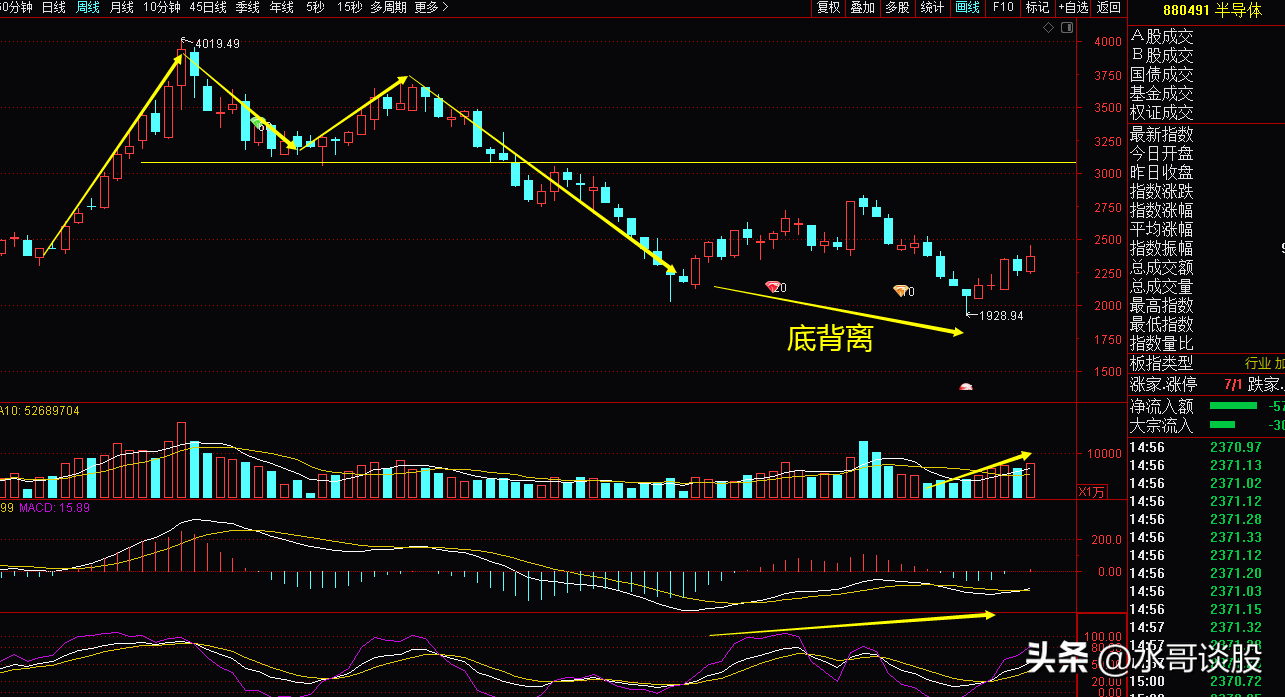Open the 多周期 multi-period view
The width and height of the screenshot is (1285, 697).
[388, 7]
